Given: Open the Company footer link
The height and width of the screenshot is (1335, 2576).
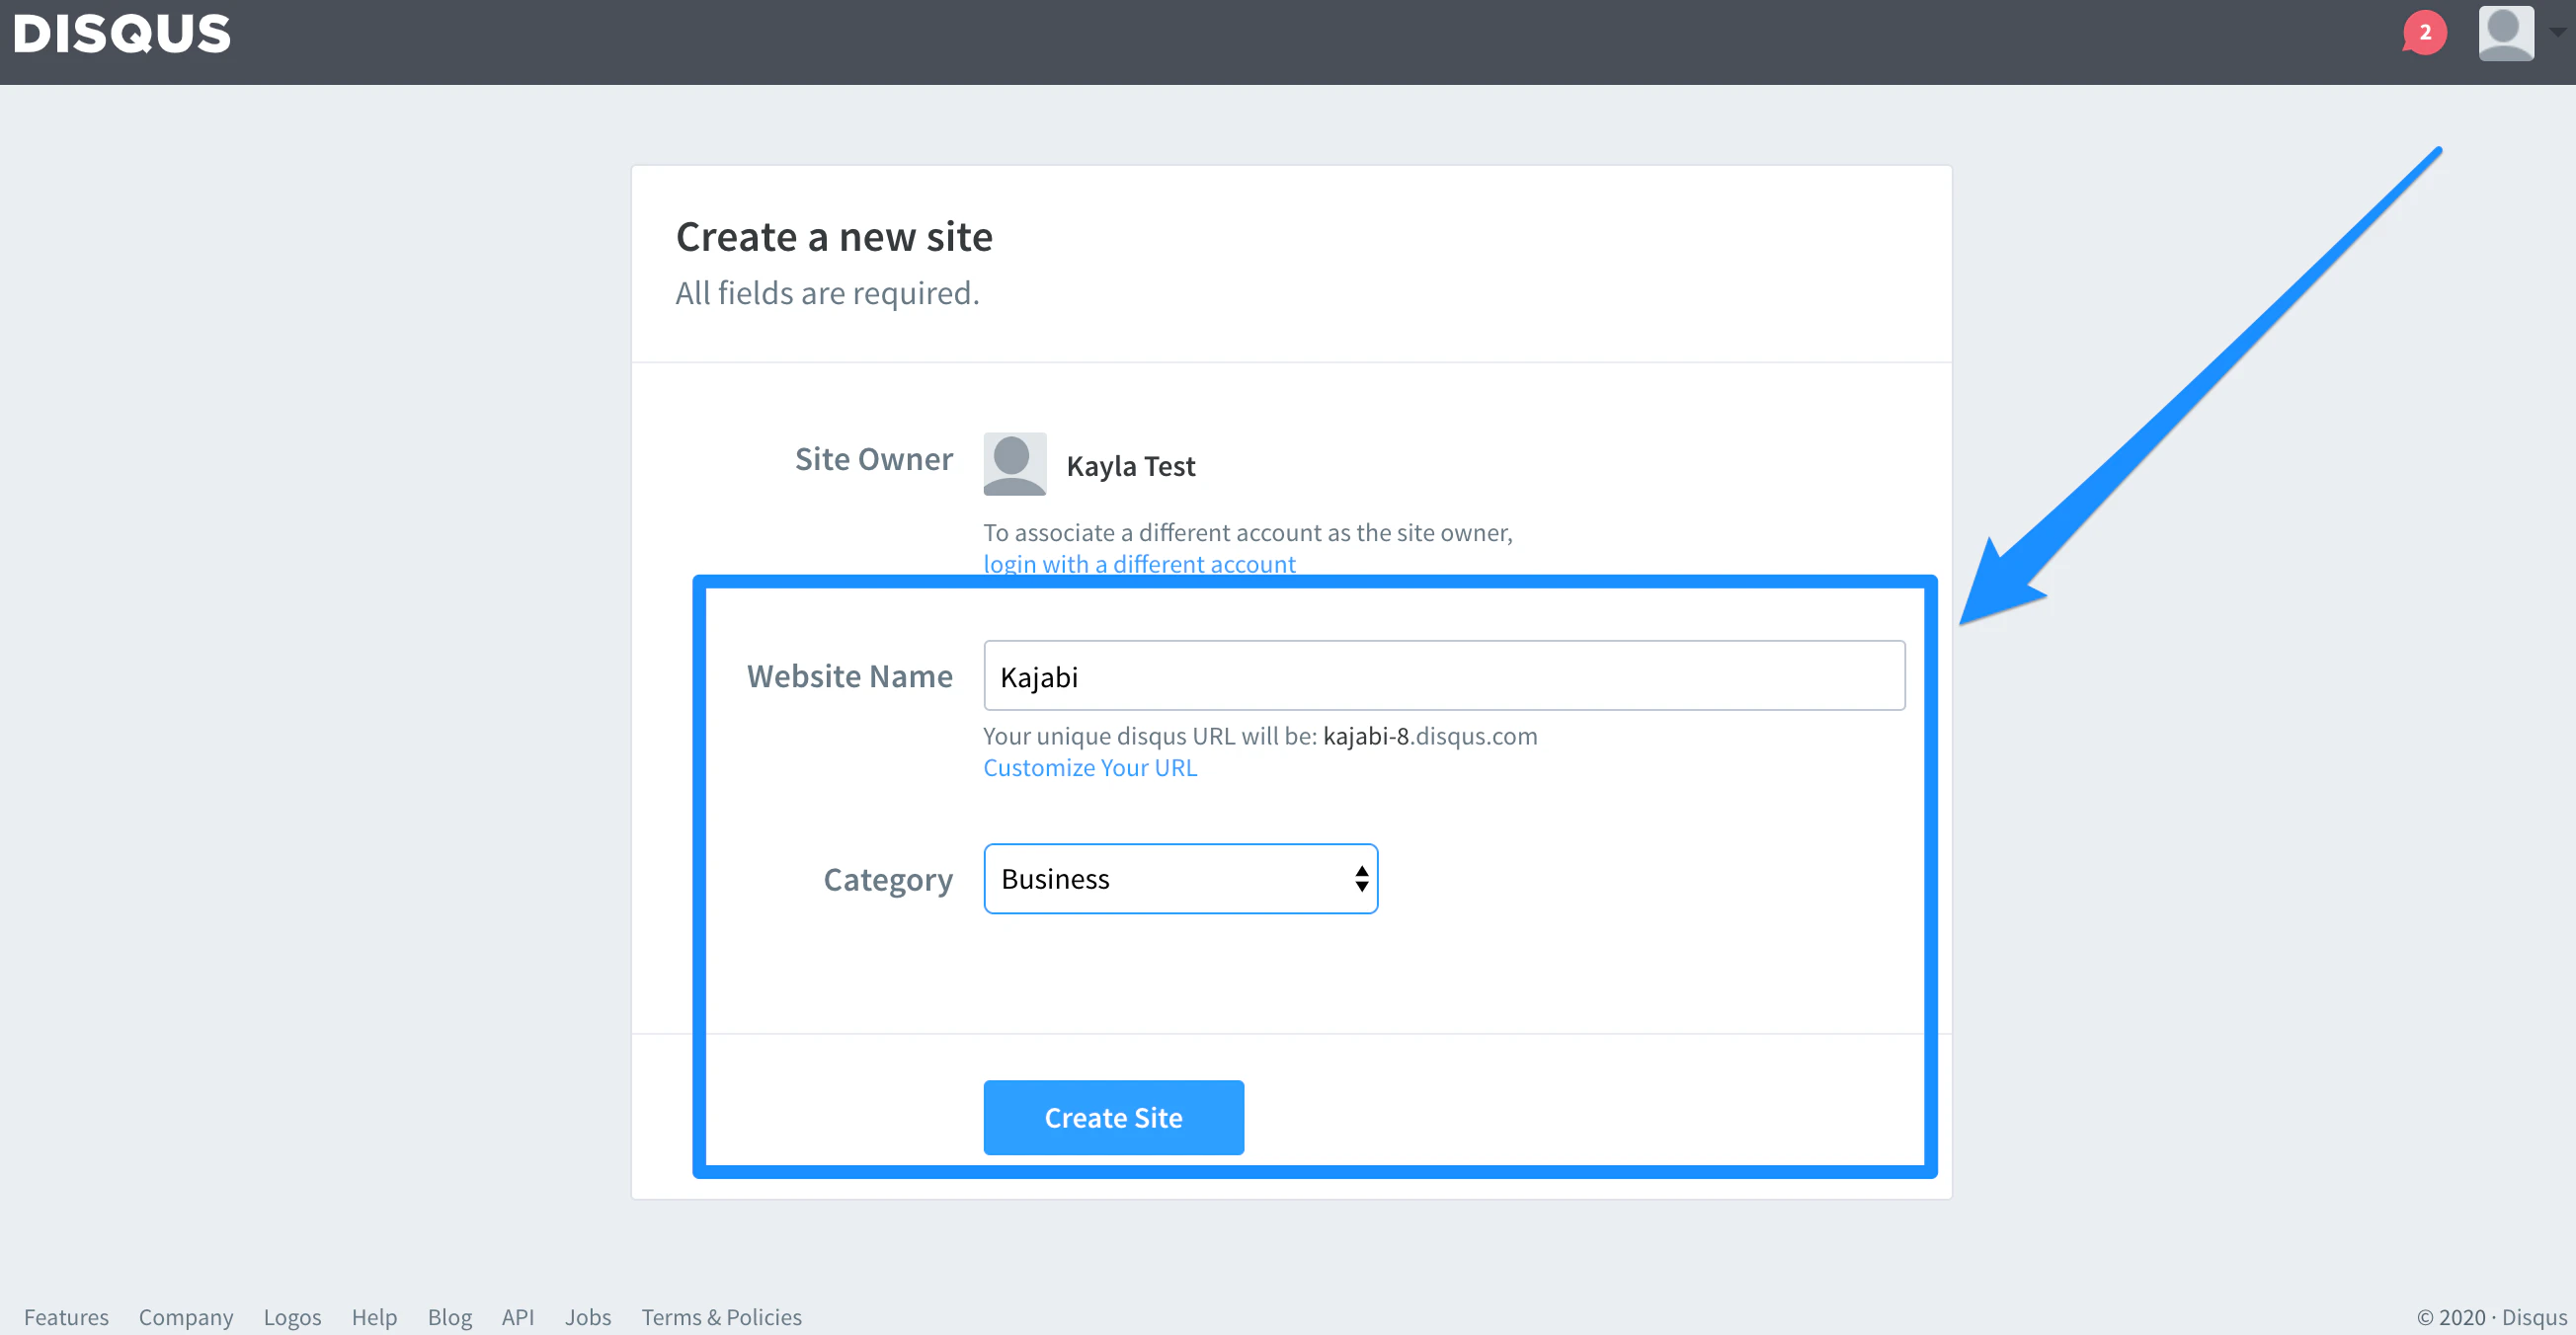Looking at the screenshot, I should [x=185, y=1317].
